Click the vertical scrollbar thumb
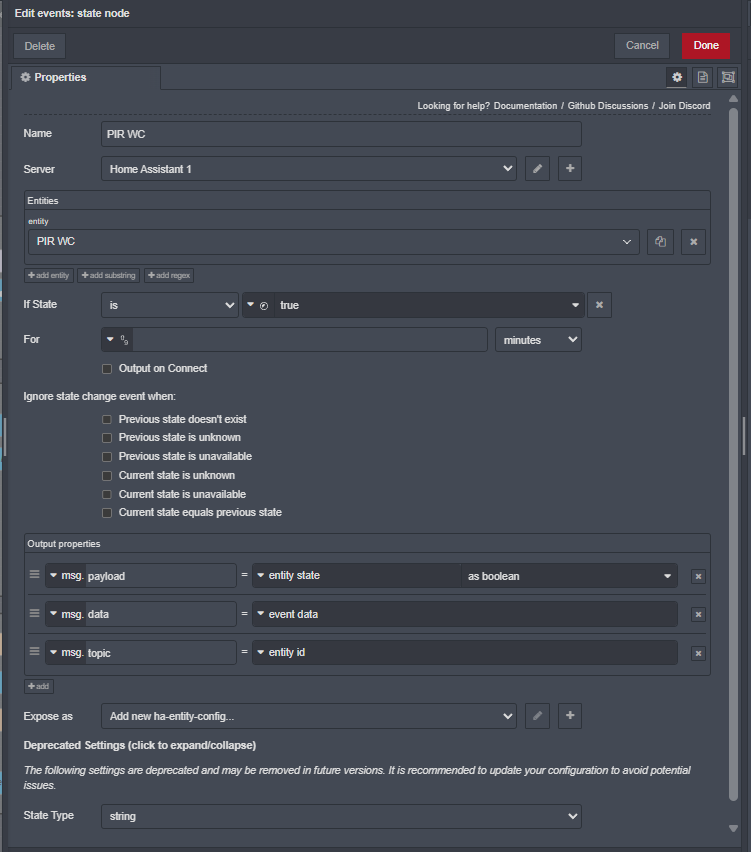Screen dimensions: 751x852 point(733,453)
